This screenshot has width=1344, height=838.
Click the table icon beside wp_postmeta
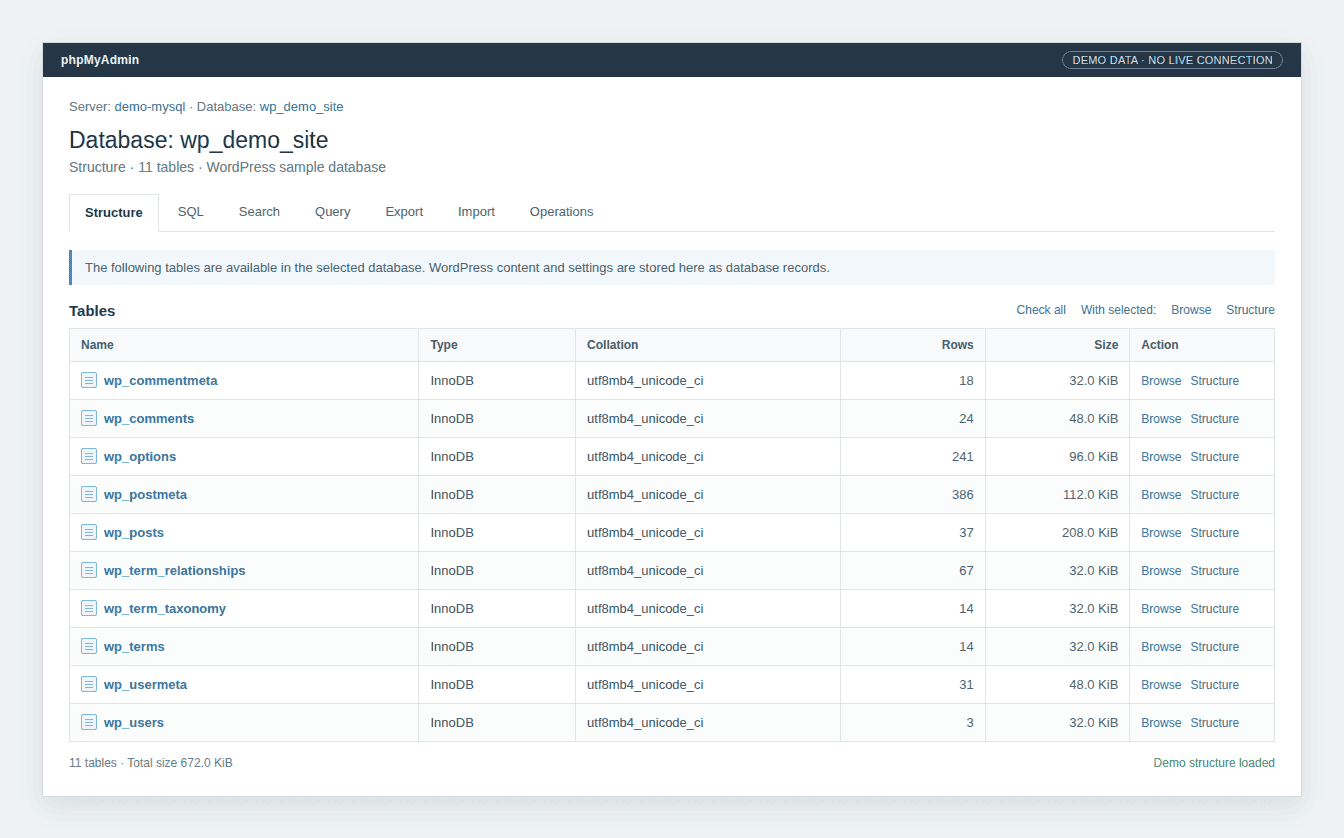(89, 494)
